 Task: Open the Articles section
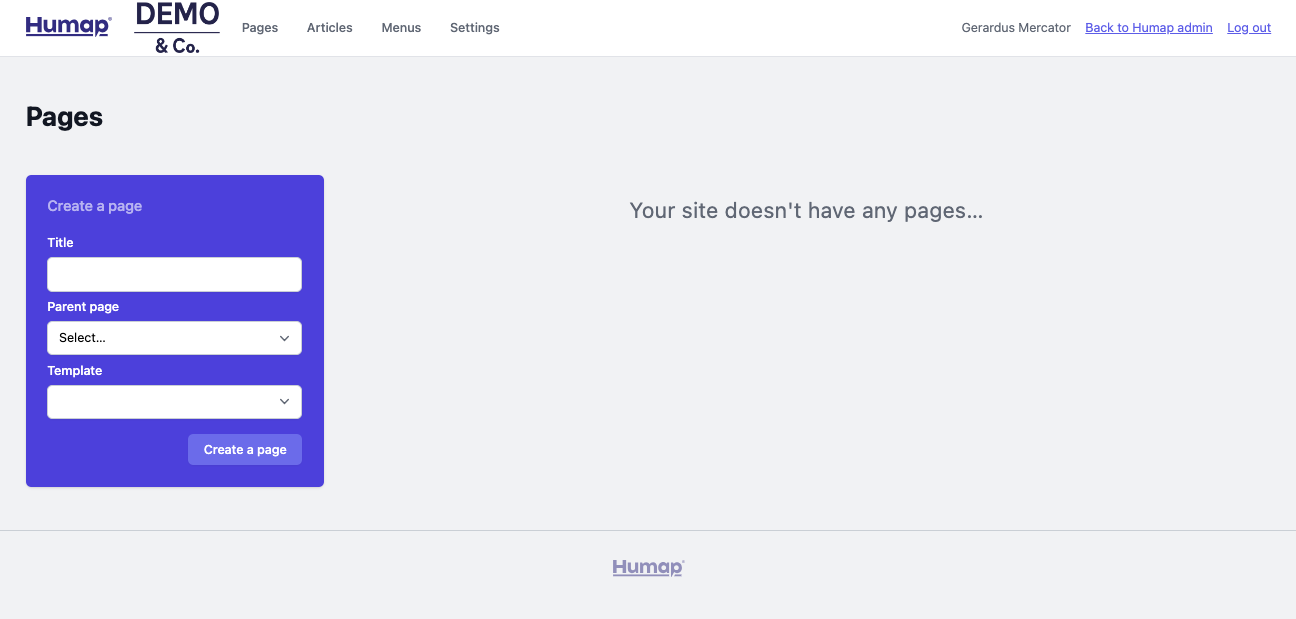(x=329, y=27)
